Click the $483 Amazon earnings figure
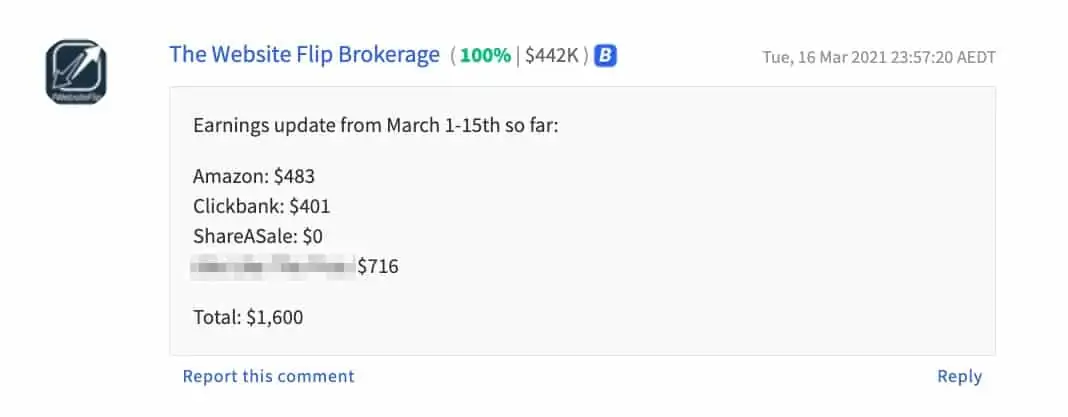Image resolution: width=1068 pixels, height=417 pixels. (x=294, y=176)
